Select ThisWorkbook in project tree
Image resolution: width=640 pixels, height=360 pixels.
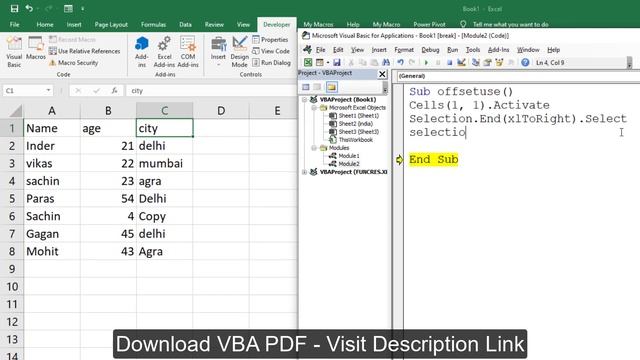click(356, 140)
